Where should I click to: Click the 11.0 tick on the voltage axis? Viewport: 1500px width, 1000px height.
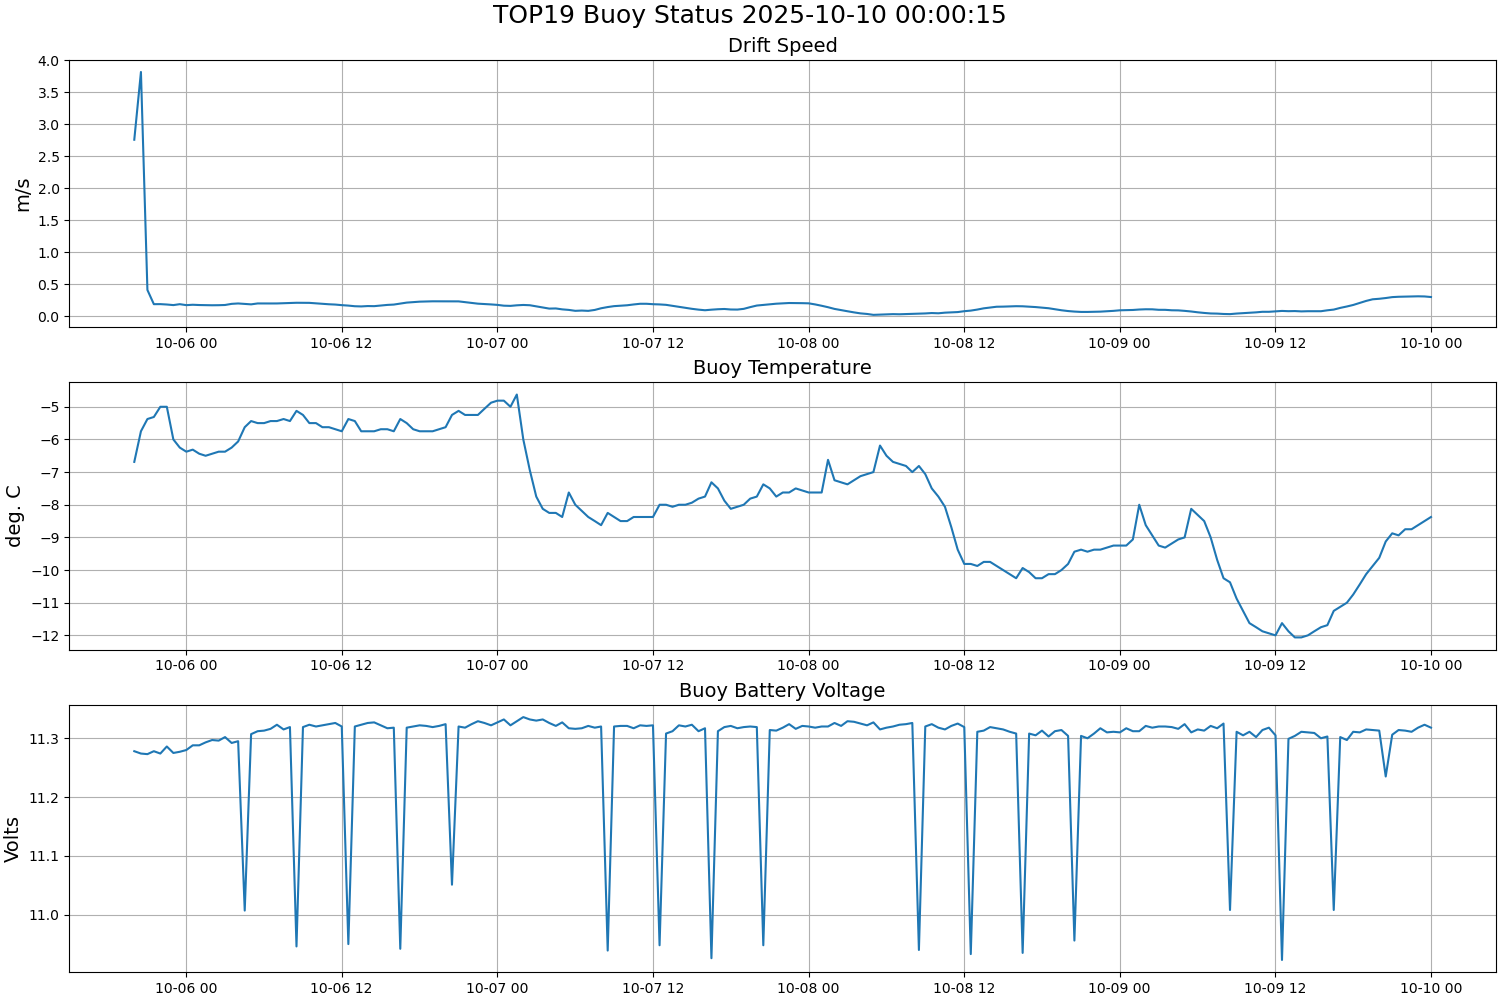[44, 915]
